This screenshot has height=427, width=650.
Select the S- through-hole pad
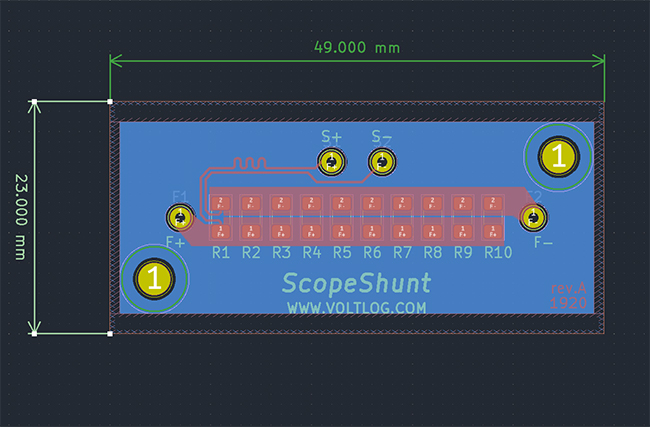pyautogui.click(x=382, y=162)
